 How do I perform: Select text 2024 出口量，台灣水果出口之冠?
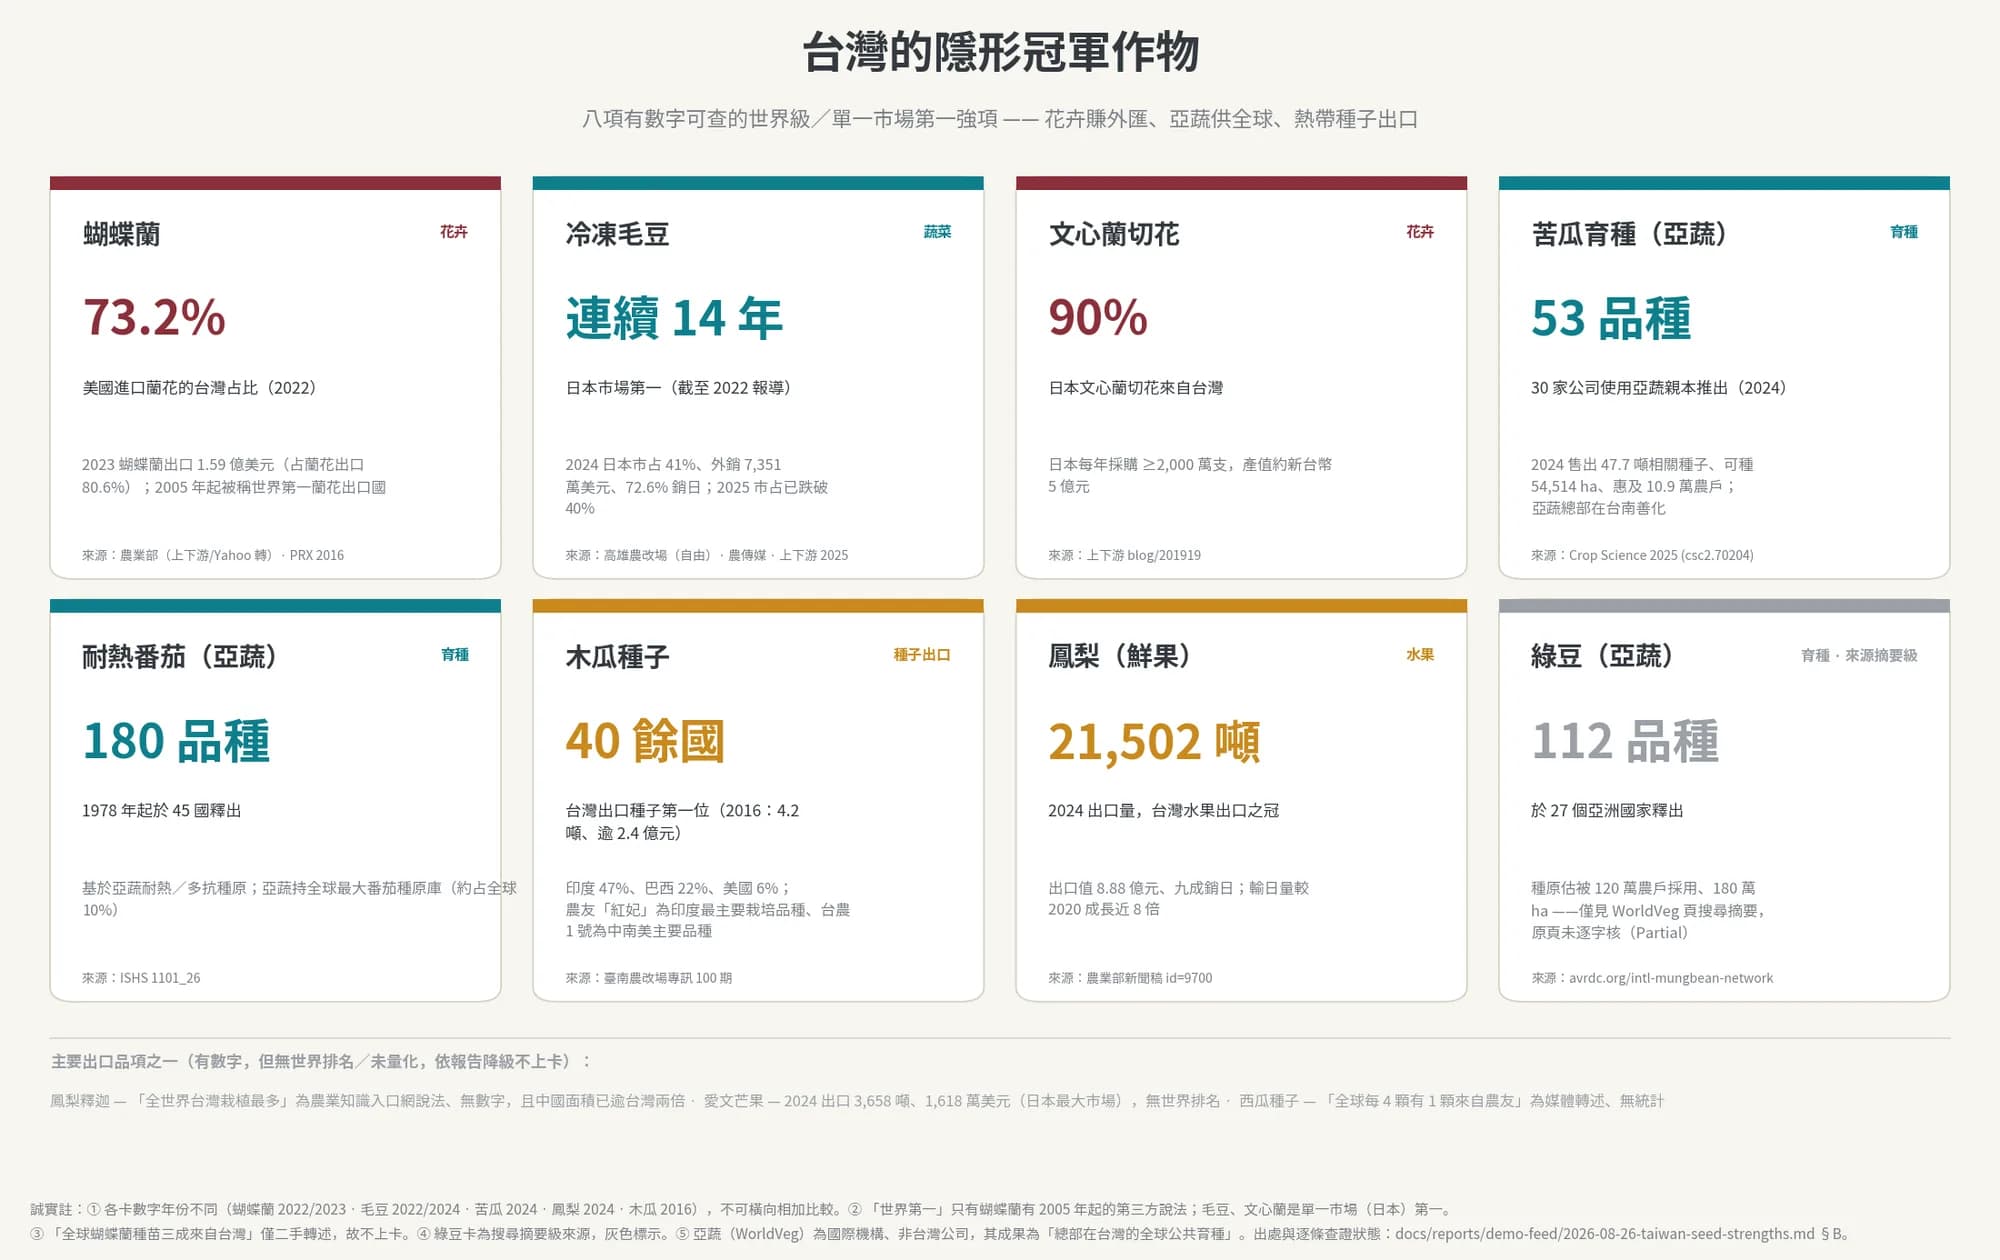(x=1164, y=811)
